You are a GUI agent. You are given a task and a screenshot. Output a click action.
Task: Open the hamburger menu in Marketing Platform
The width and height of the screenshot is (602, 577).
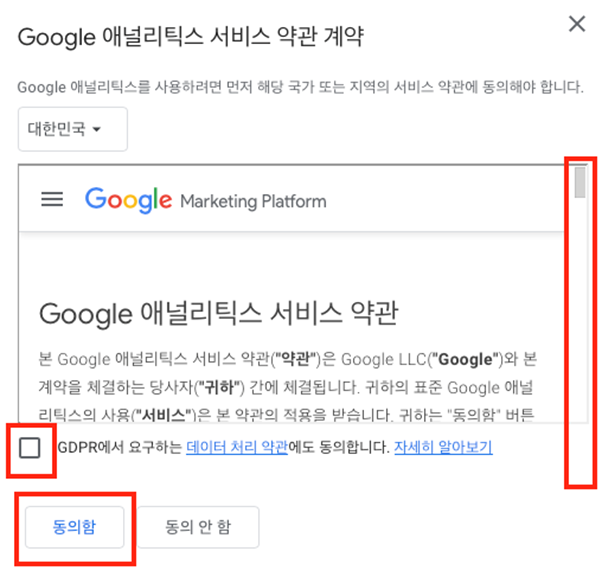52,200
